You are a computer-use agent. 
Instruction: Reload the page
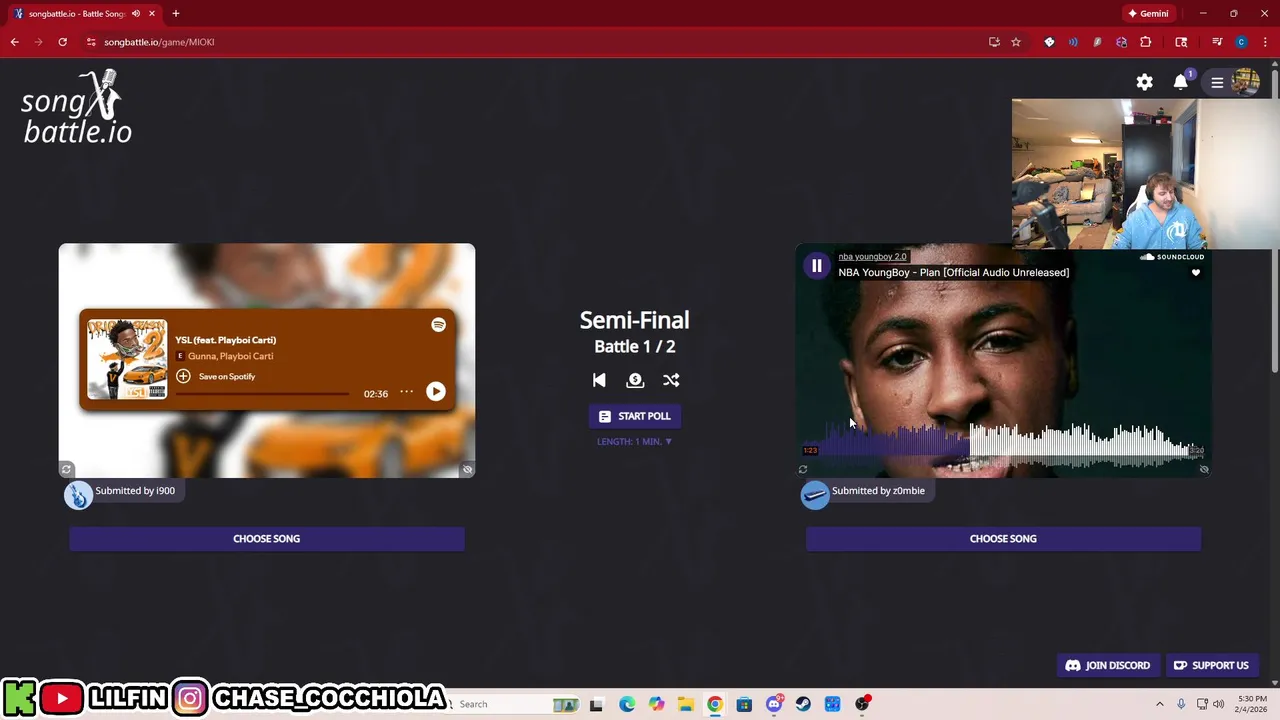pyautogui.click(x=62, y=42)
